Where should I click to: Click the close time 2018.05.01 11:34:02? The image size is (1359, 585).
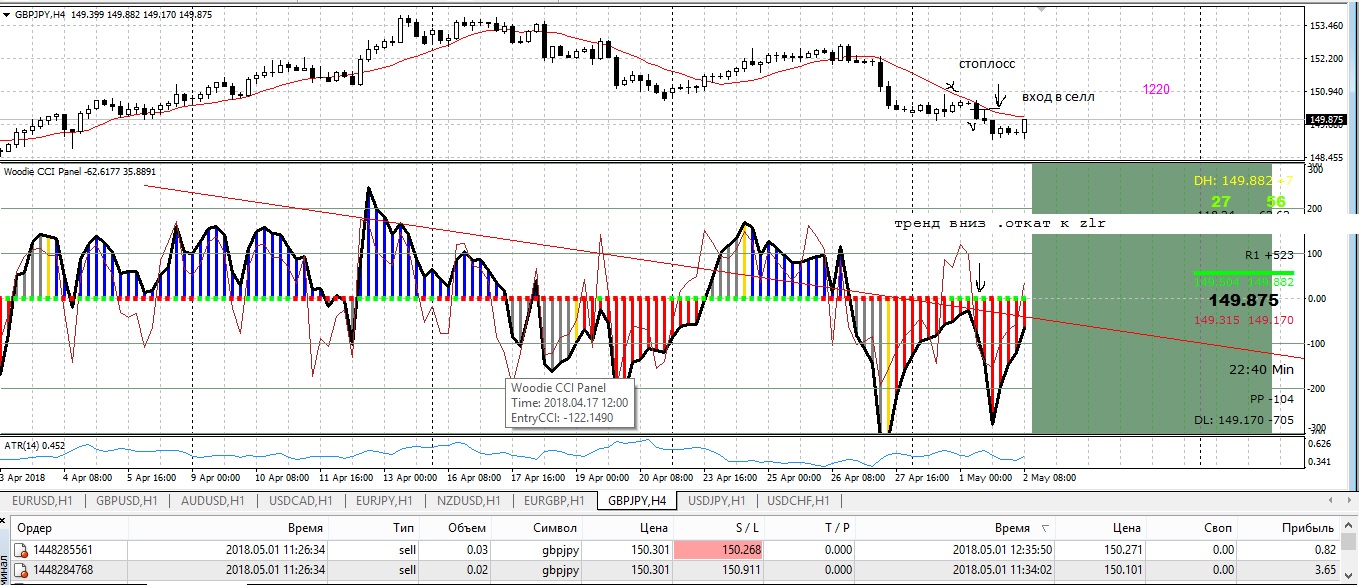(1001, 570)
